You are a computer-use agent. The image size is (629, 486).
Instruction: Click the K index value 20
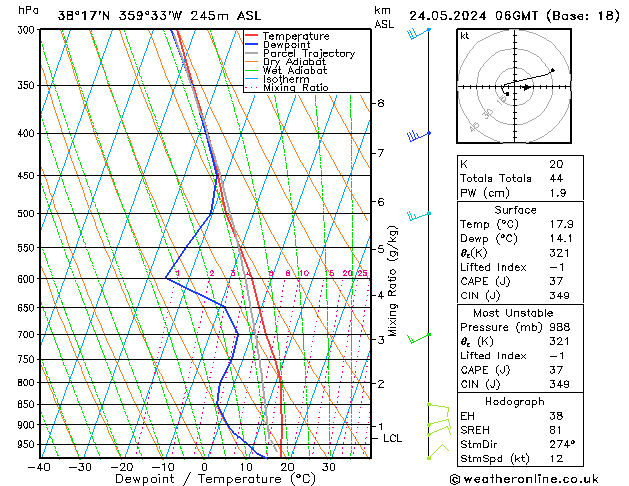[x=556, y=164]
